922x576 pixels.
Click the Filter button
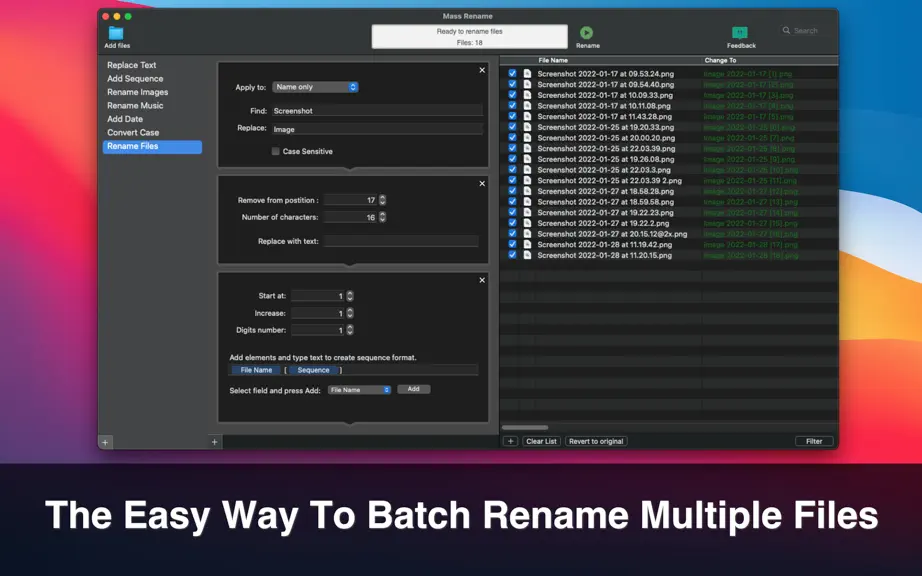point(814,441)
